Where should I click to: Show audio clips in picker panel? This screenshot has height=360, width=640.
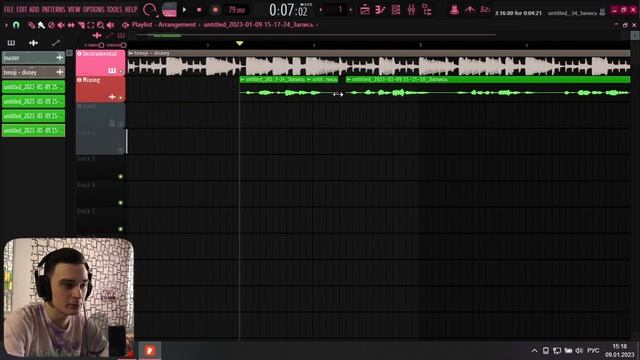click(x=33, y=43)
